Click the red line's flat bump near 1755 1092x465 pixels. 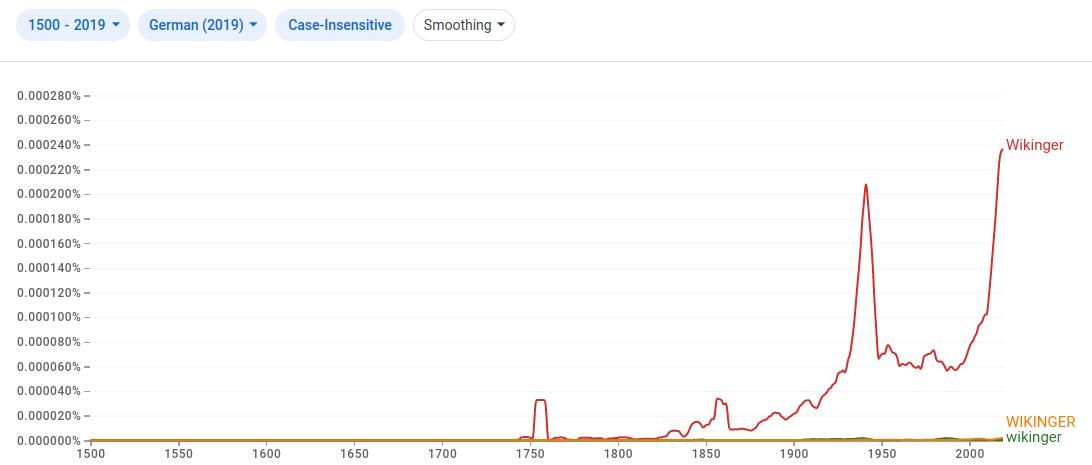pos(540,401)
